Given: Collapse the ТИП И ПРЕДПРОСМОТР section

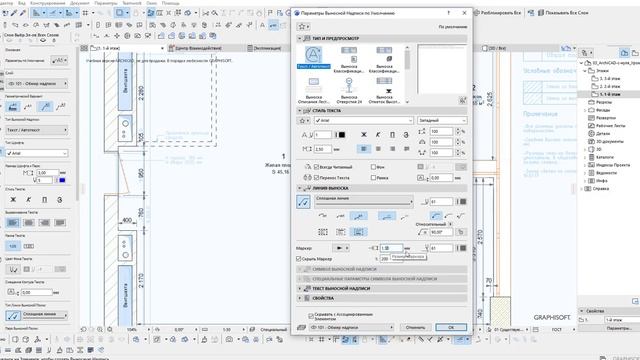Looking at the screenshot, I should click(300, 38).
